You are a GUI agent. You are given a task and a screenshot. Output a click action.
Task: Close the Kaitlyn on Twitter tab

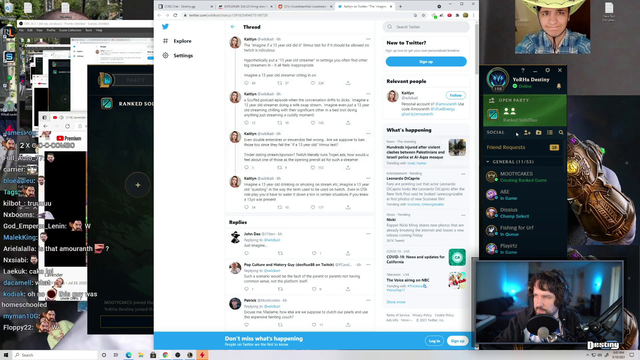click(x=391, y=7)
